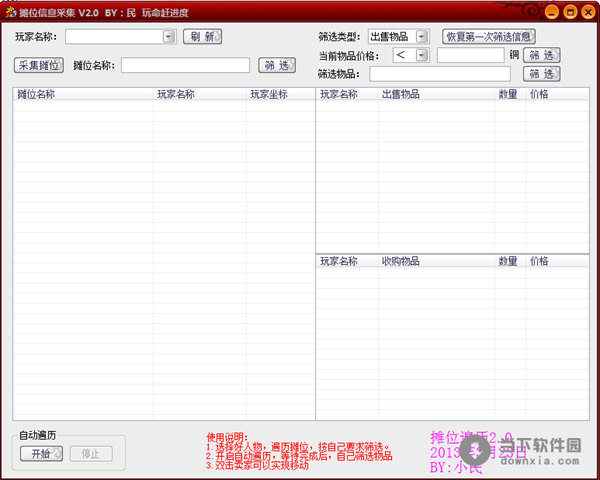Start auto traversal with 开始 button
Screen dimensions: 600x480
(x=41, y=453)
